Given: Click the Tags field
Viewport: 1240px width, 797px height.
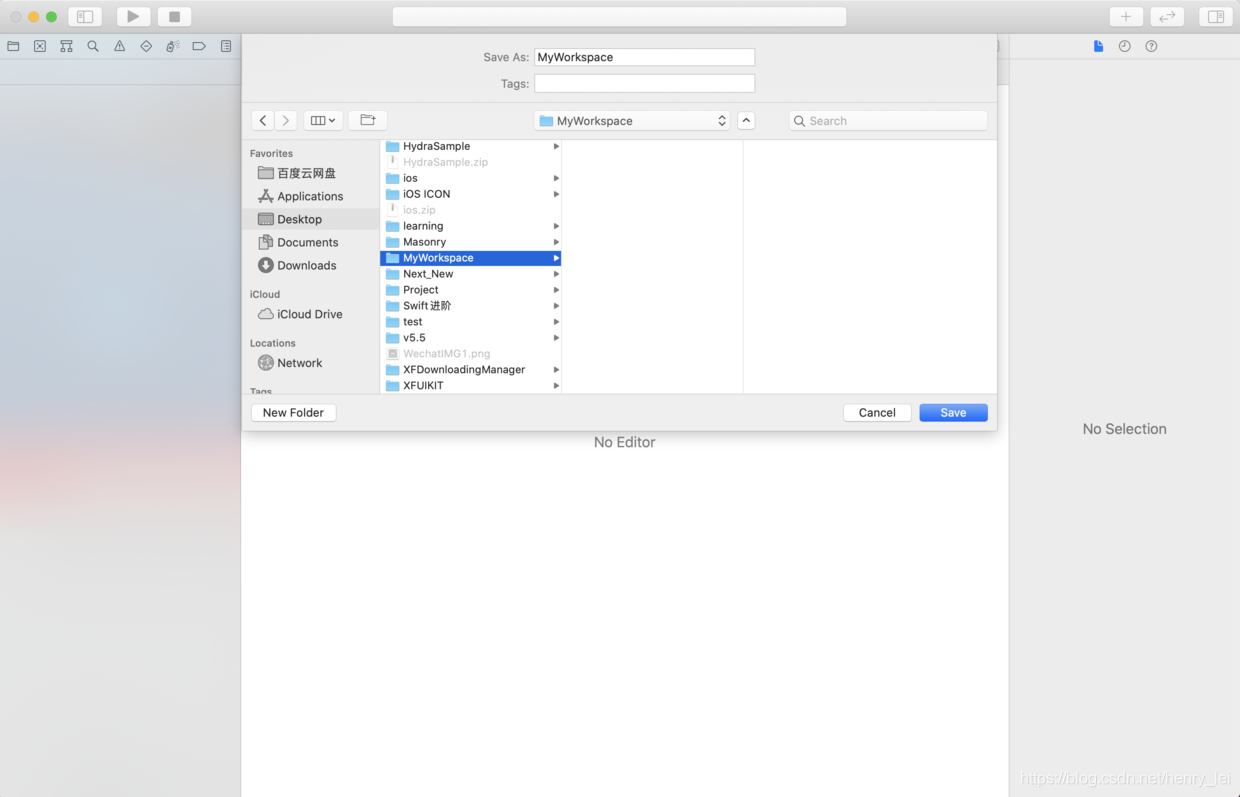Looking at the screenshot, I should click(644, 83).
